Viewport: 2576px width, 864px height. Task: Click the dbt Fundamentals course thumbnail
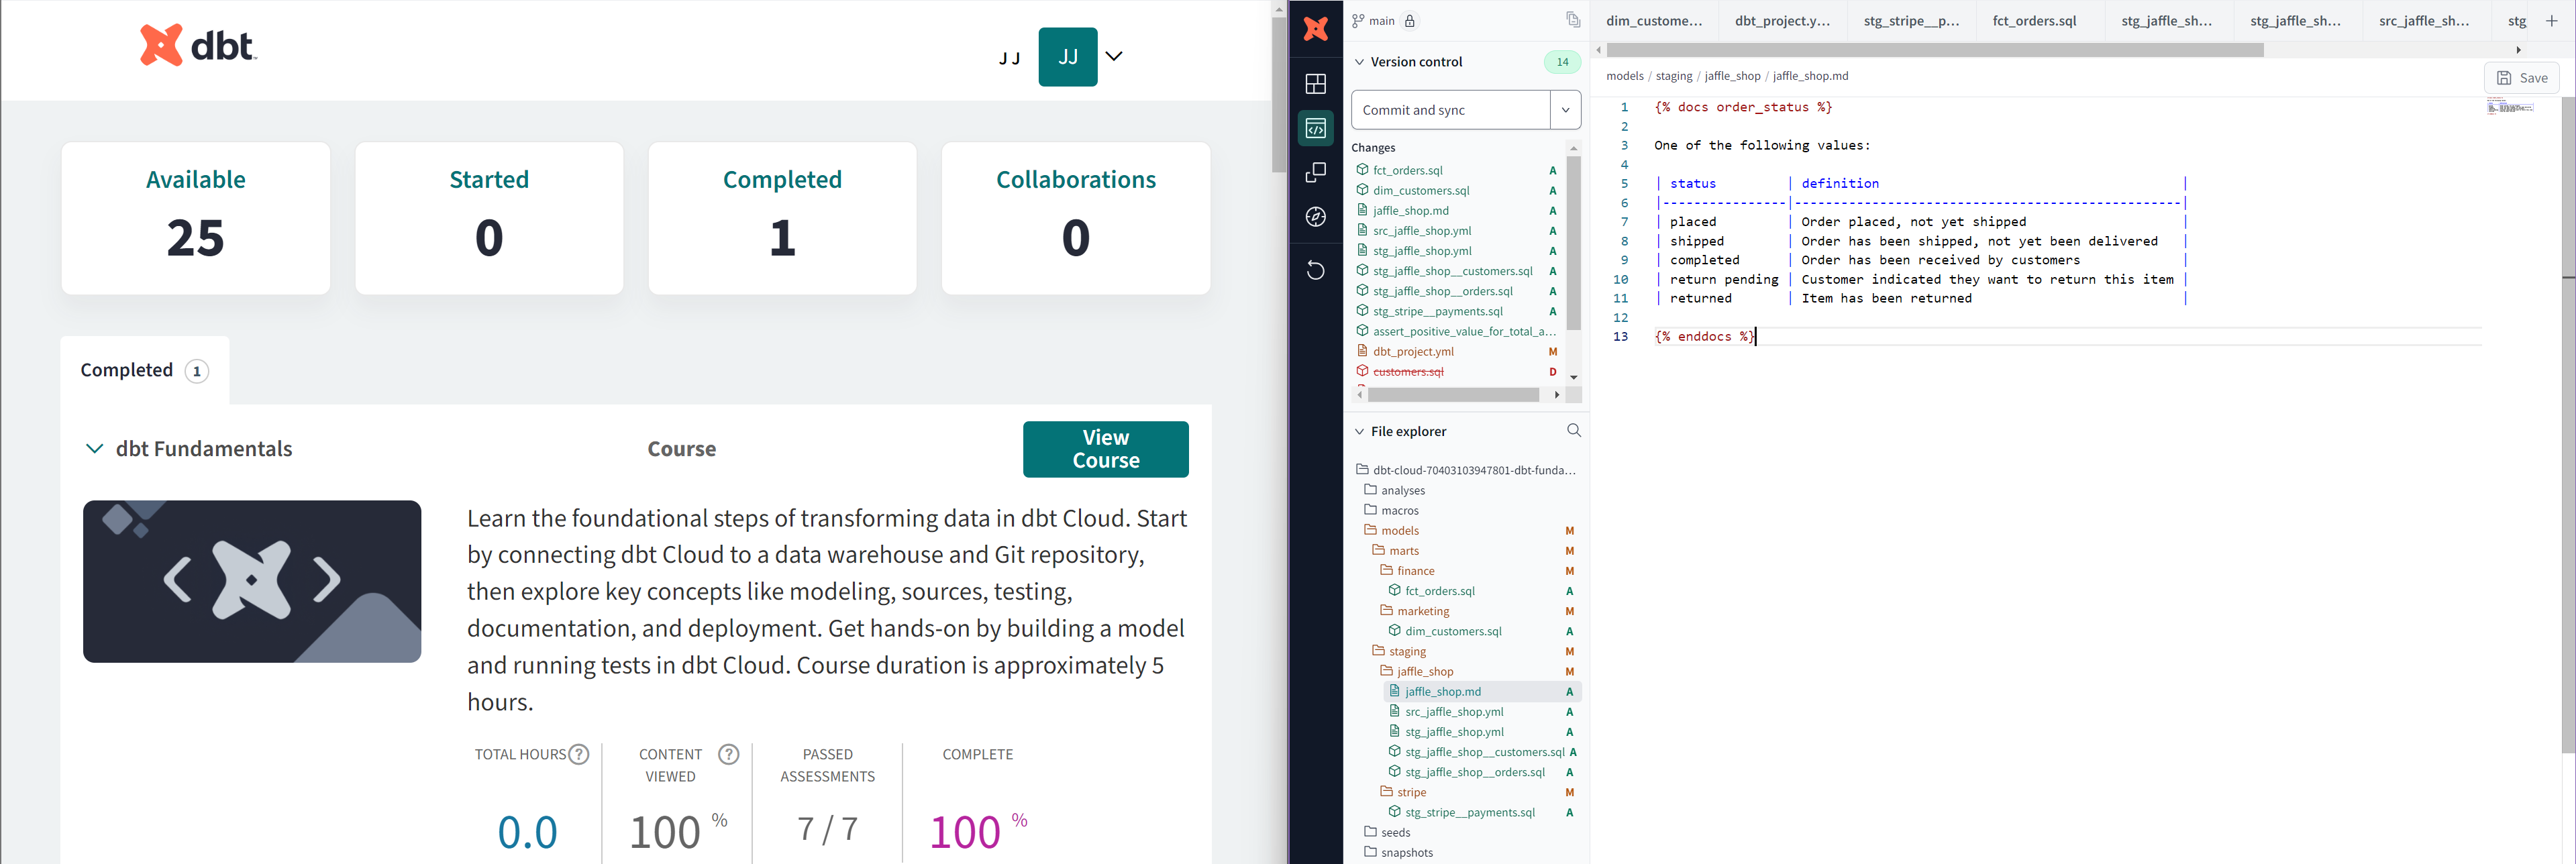(x=252, y=581)
